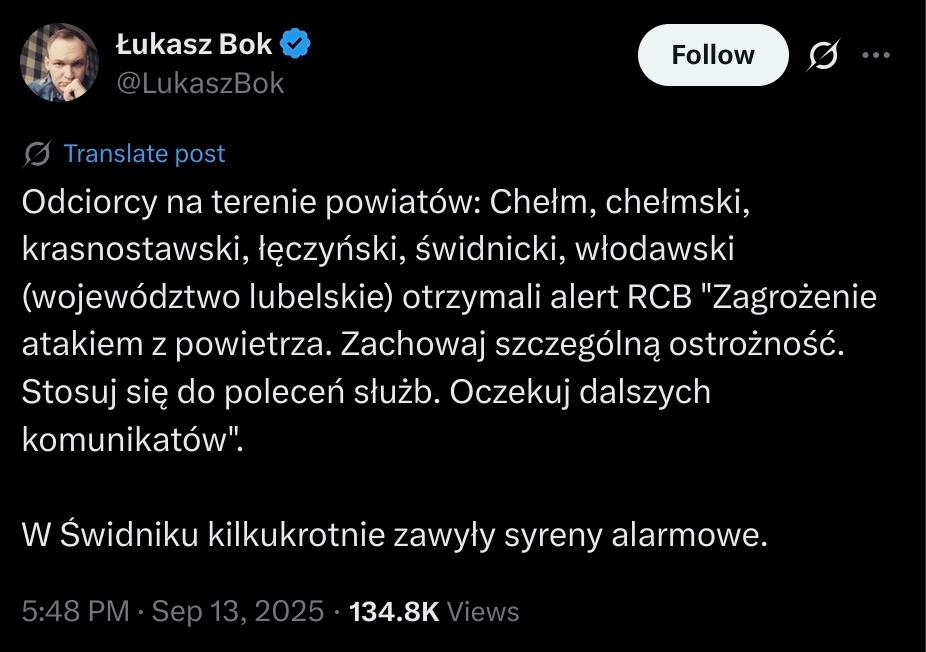Click the blue verified checkmark badge
Image resolution: width=926 pixels, height=652 pixels.
point(298,44)
